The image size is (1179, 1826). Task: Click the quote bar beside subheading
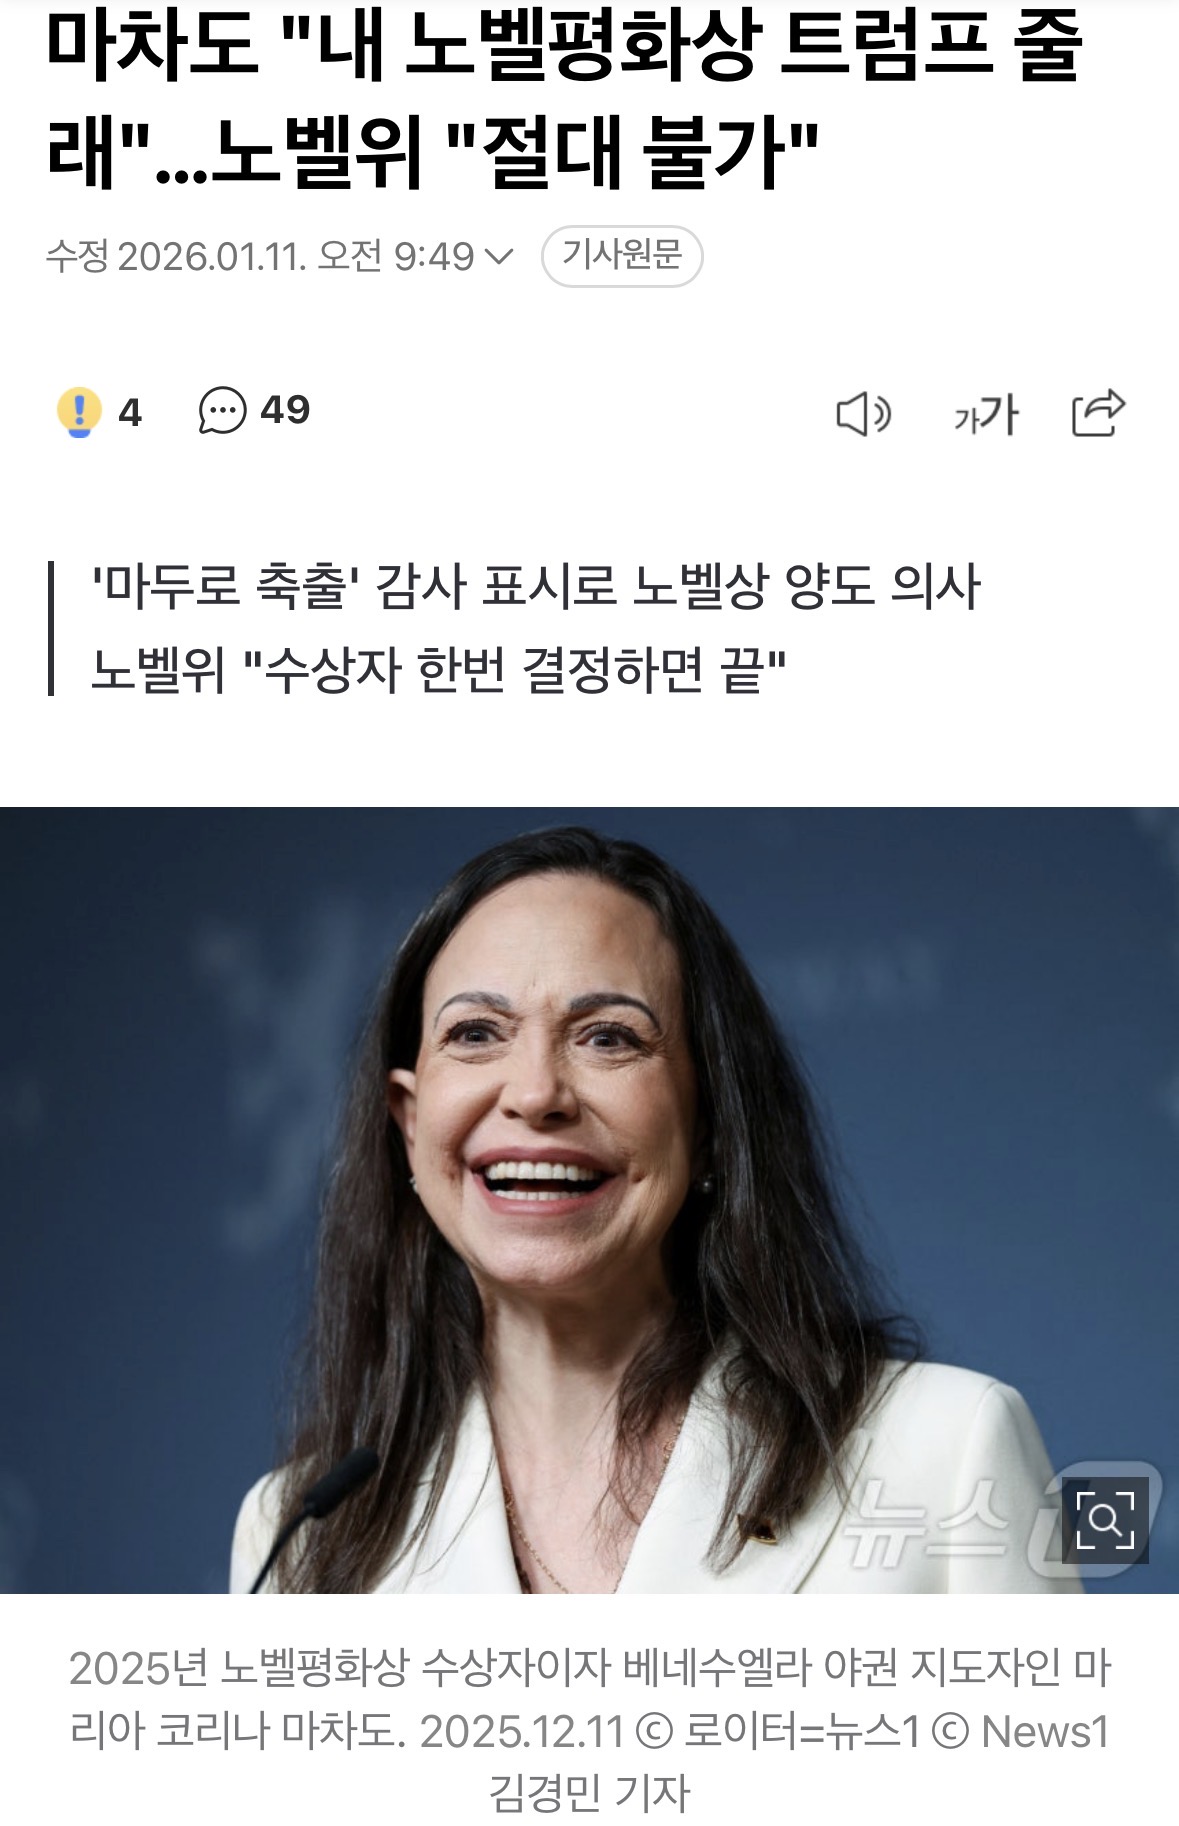tap(51, 629)
